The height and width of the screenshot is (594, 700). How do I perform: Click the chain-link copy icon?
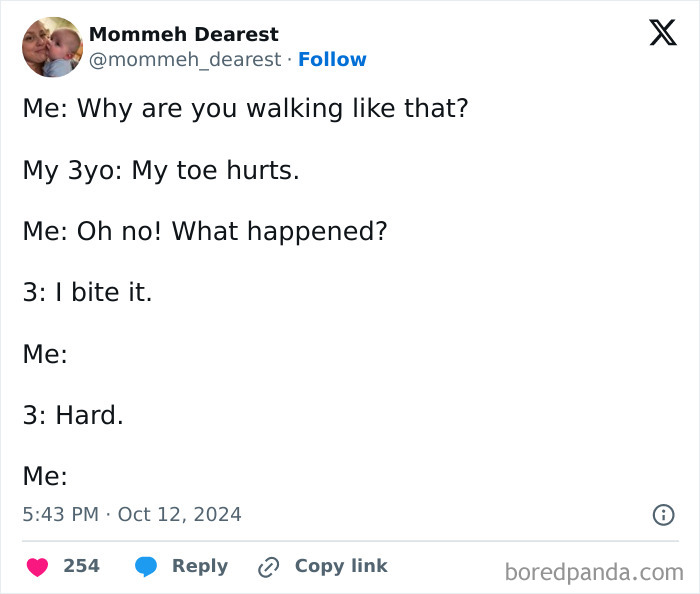tap(267, 567)
